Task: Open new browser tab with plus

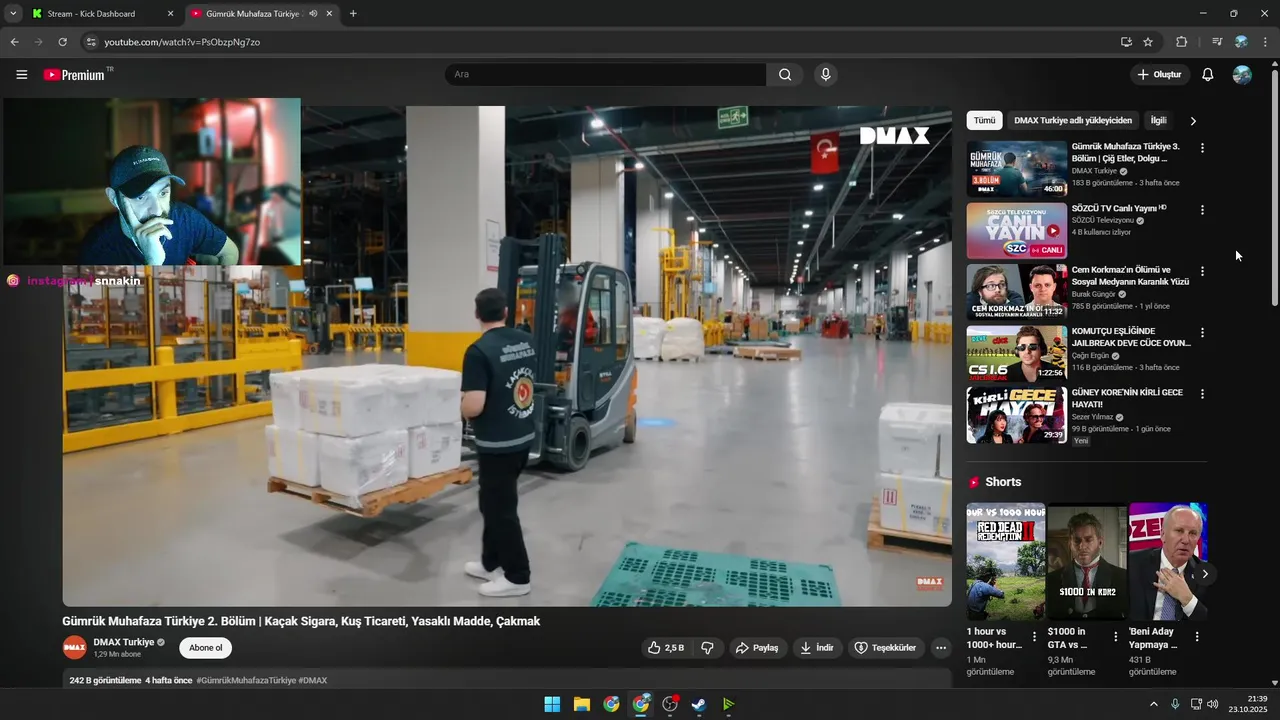Action: (x=353, y=14)
